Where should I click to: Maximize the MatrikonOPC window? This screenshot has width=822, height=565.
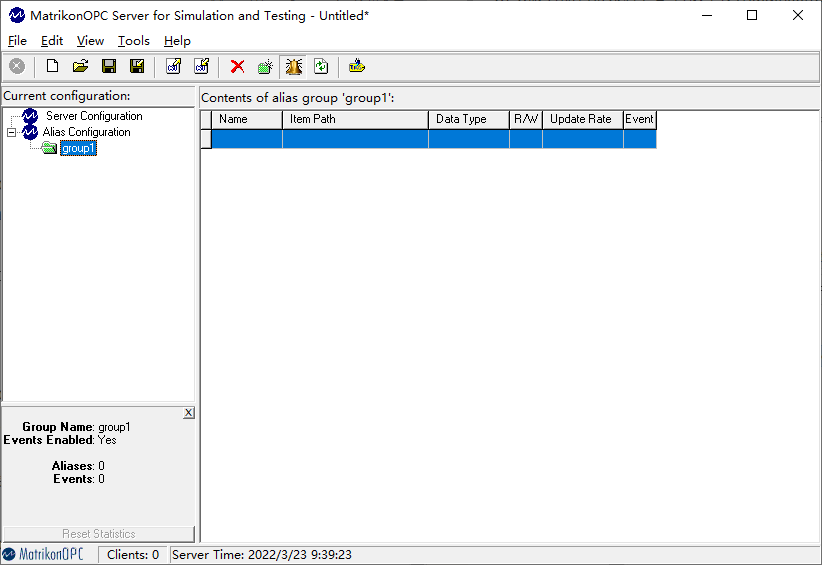pos(752,15)
